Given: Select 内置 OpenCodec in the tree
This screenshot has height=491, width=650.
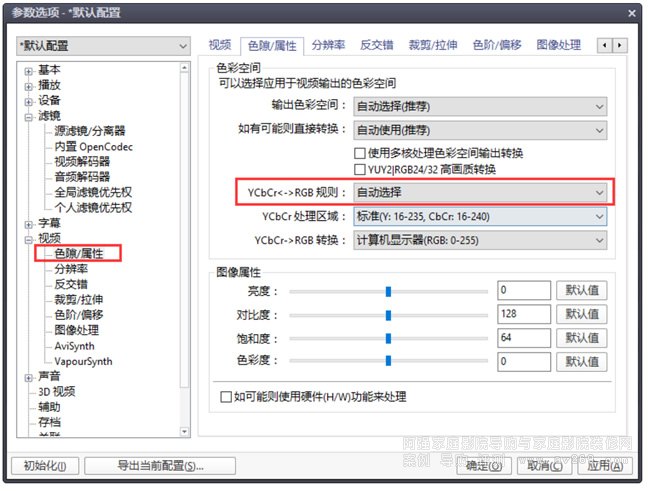Looking at the screenshot, I should click(x=93, y=147).
